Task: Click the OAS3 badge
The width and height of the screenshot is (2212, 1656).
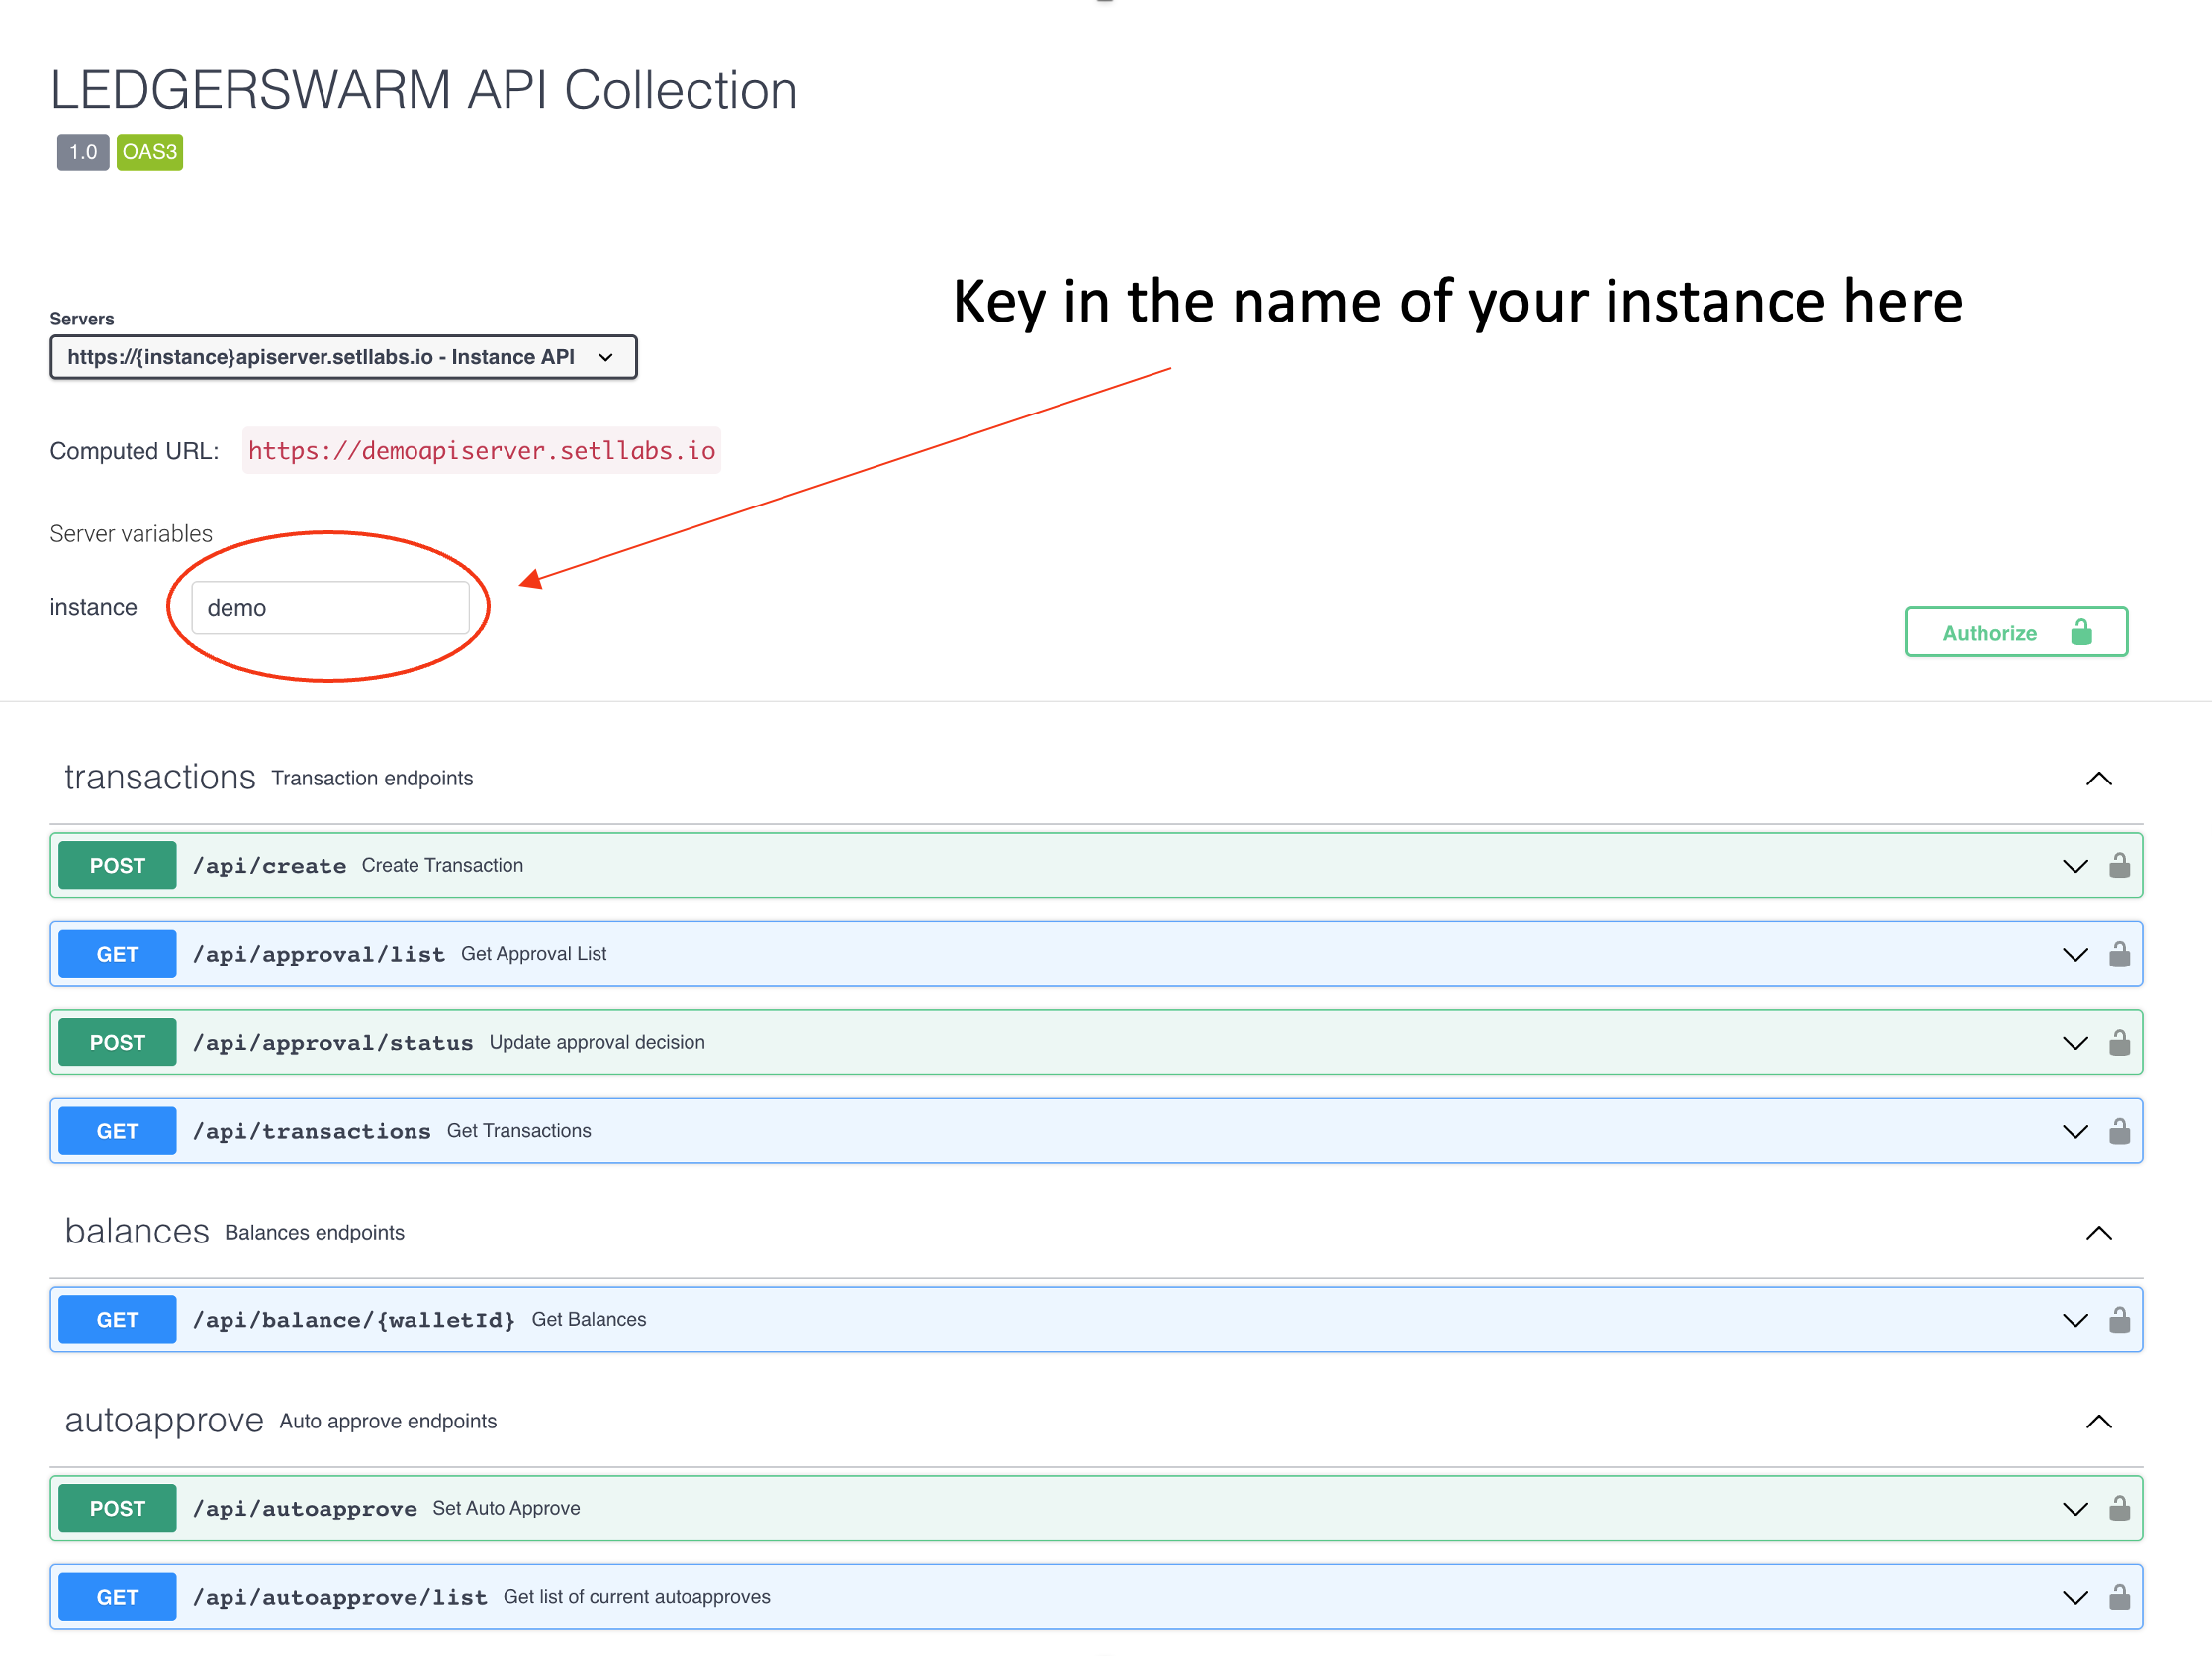Action: pos(149,152)
